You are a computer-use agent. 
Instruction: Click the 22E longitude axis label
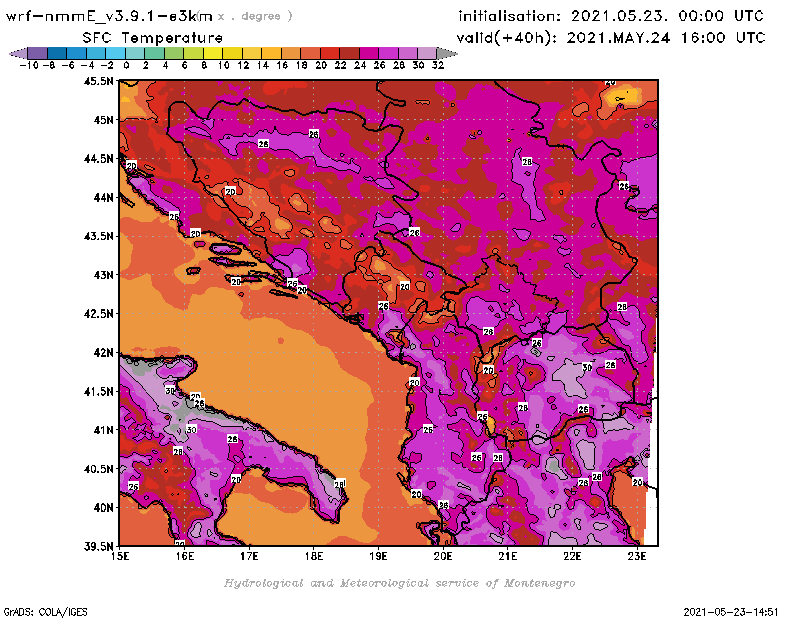pos(572,557)
